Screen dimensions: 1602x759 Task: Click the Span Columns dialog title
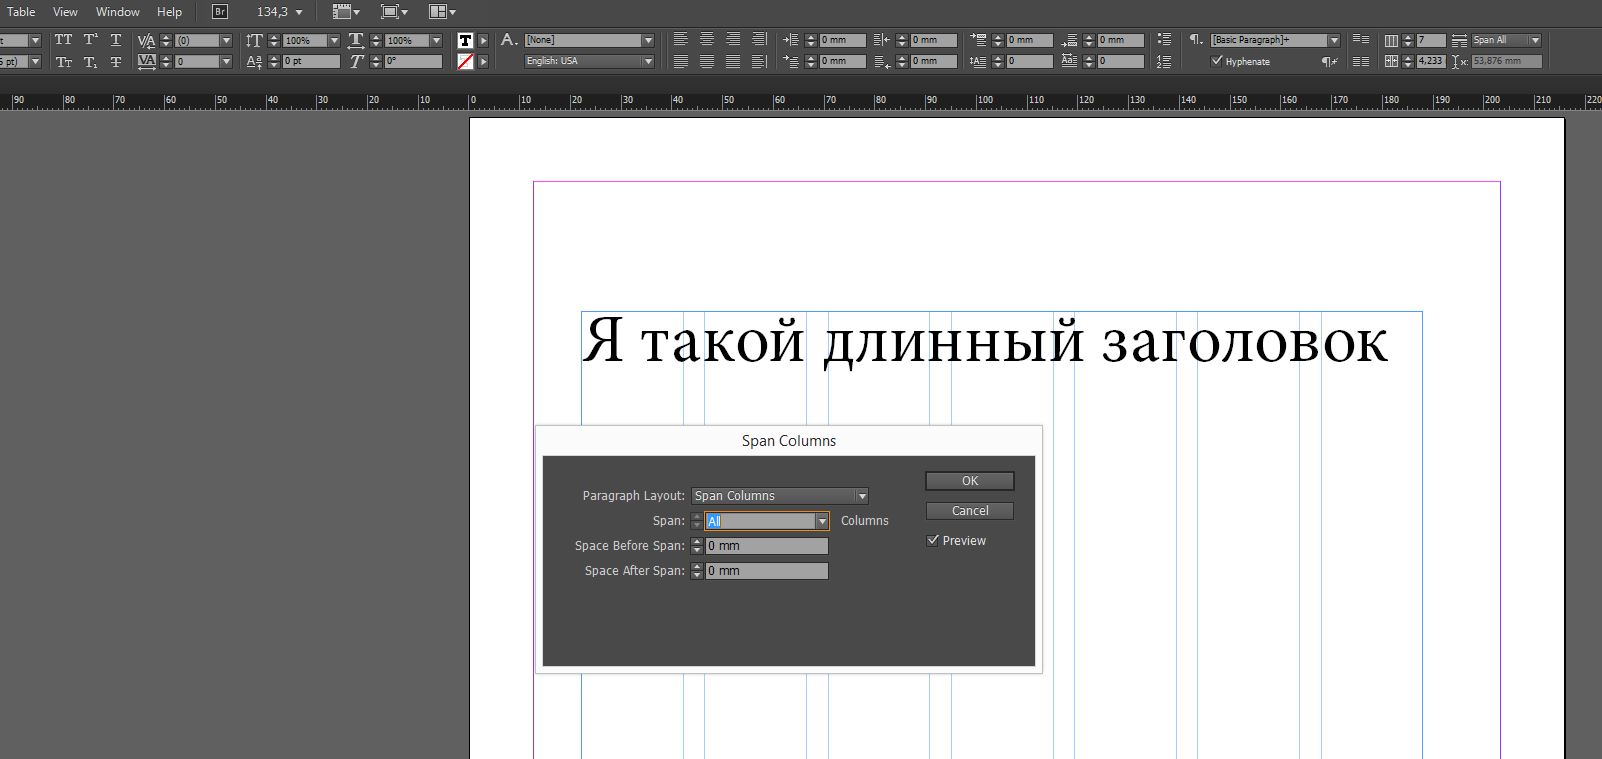coord(789,441)
